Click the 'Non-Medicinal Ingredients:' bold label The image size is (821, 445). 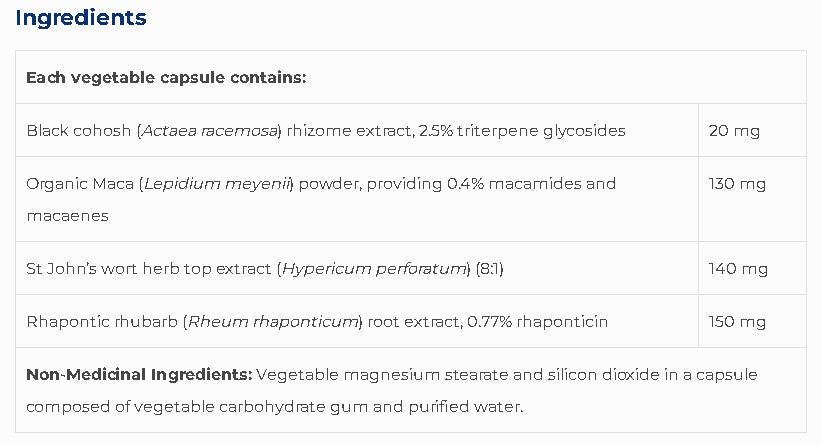pos(139,375)
